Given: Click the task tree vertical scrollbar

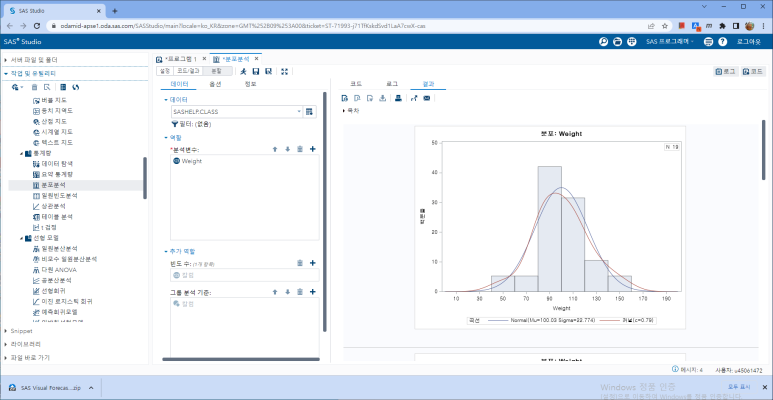Looking at the screenshot, I should click(x=146, y=180).
